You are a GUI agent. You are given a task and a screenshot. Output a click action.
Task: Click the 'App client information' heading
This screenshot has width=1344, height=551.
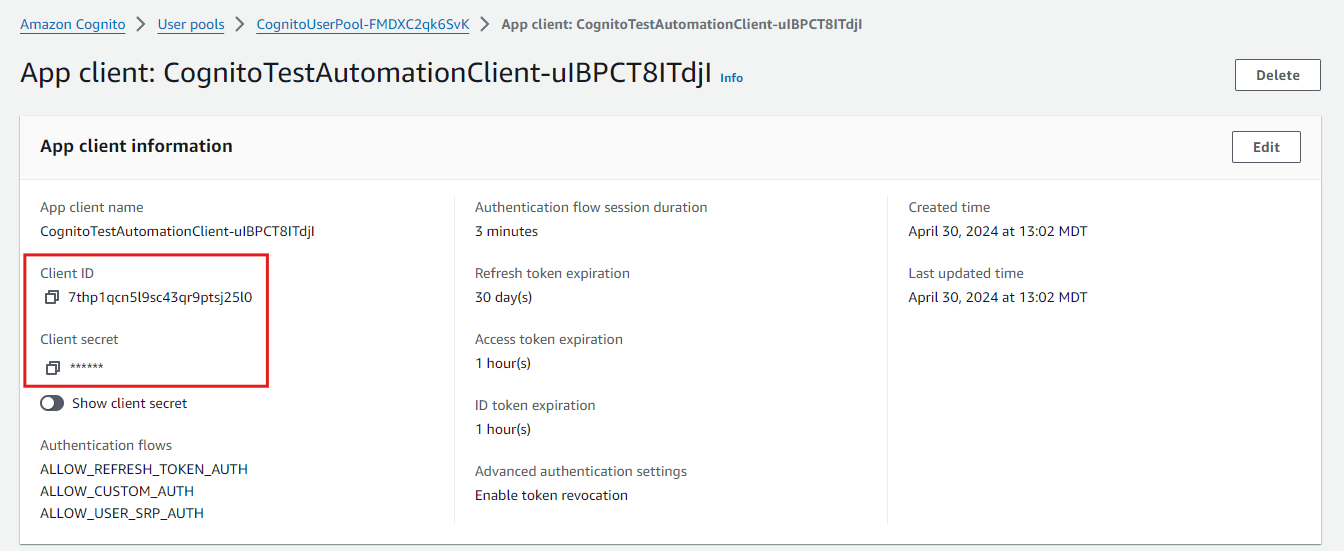(136, 146)
